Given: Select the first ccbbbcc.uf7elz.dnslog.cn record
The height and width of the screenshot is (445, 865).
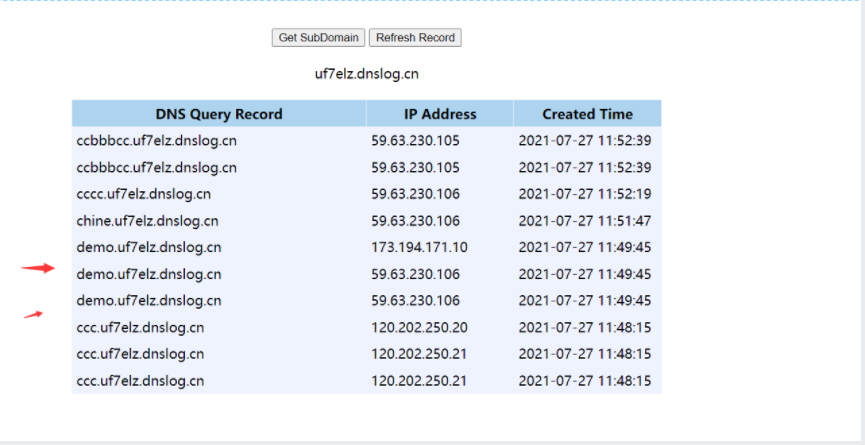Looking at the screenshot, I should pyautogui.click(x=157, y=141).
